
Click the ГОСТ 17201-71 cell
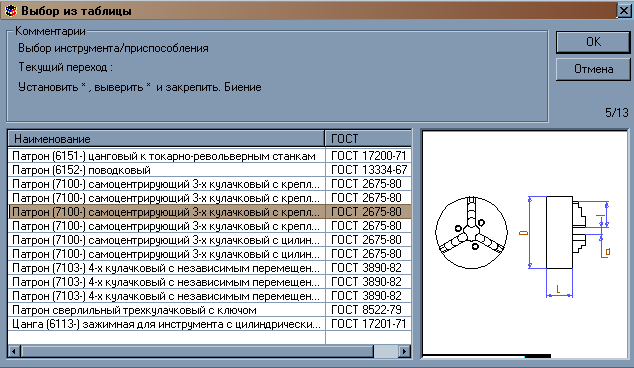pyautogui.click(x=368, y=324)
